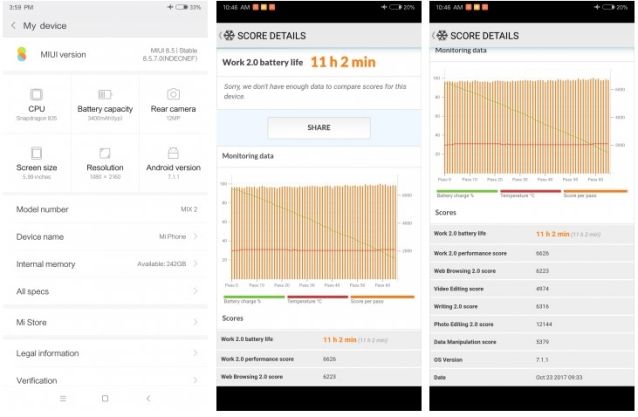Open the Screen size icon
Screen dimensions: 638x417
(x=36, y=153)
